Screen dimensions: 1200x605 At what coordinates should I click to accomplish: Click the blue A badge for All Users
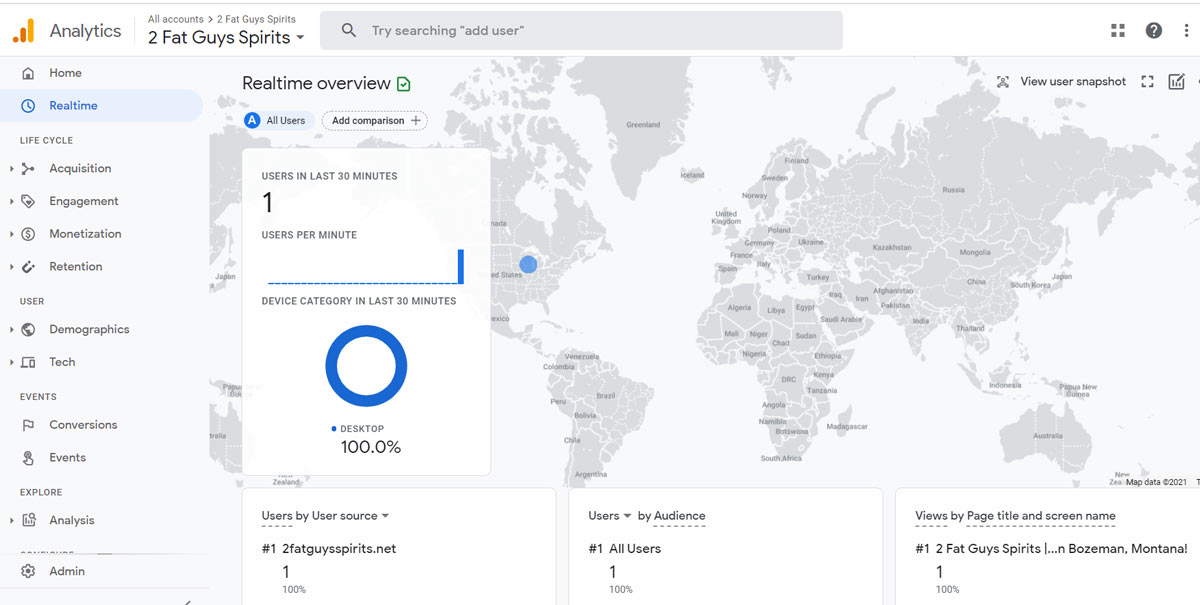click(x=253, y=121)
